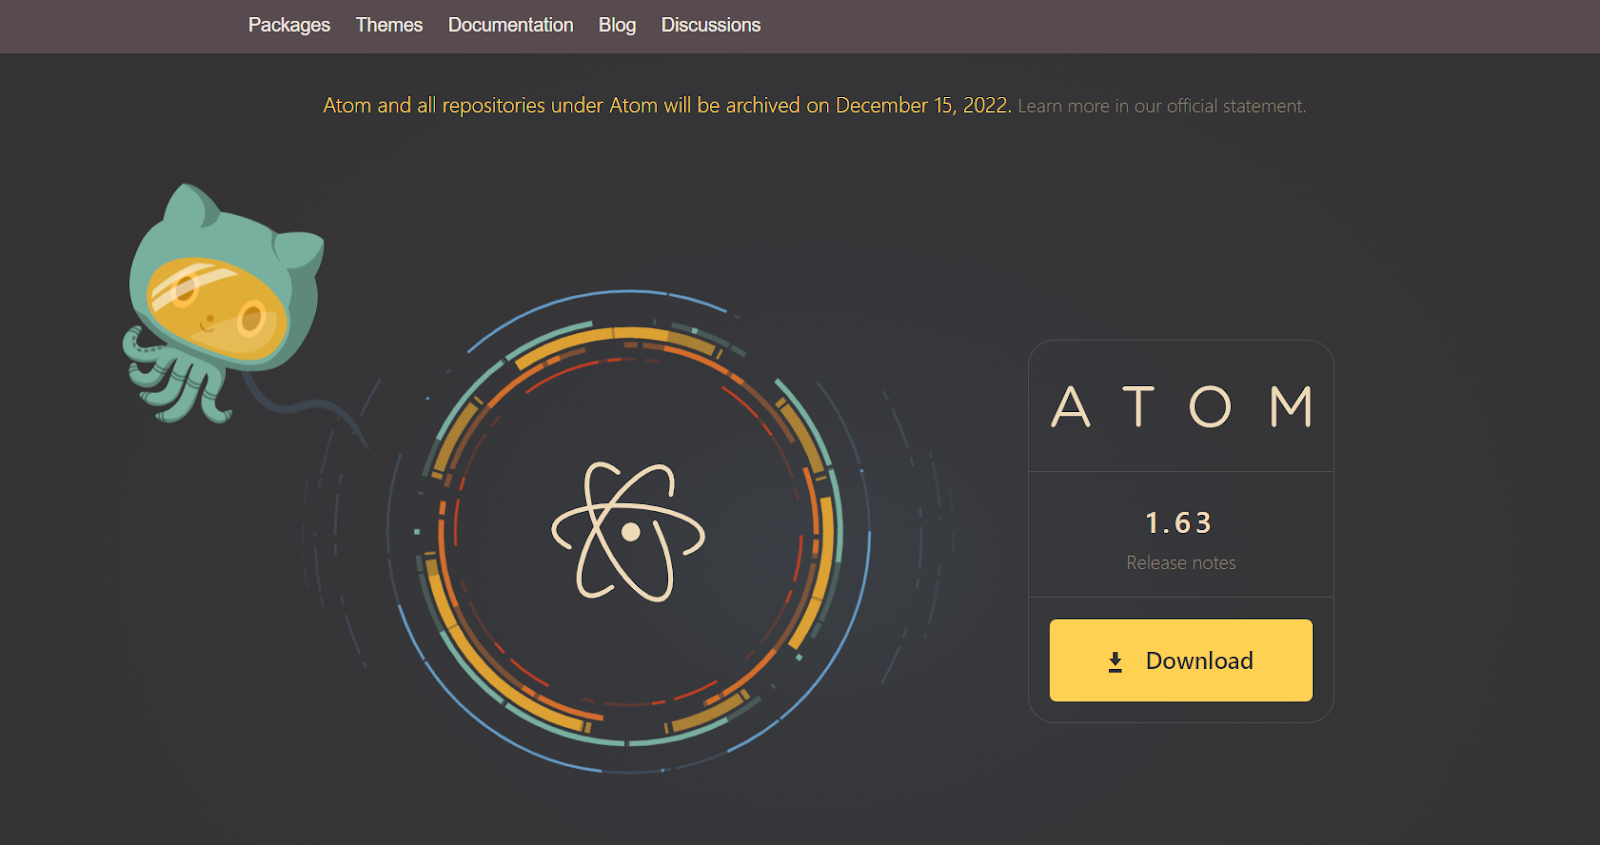
Task: Click the Atom logo in the circle center
Action: [629, 532]
